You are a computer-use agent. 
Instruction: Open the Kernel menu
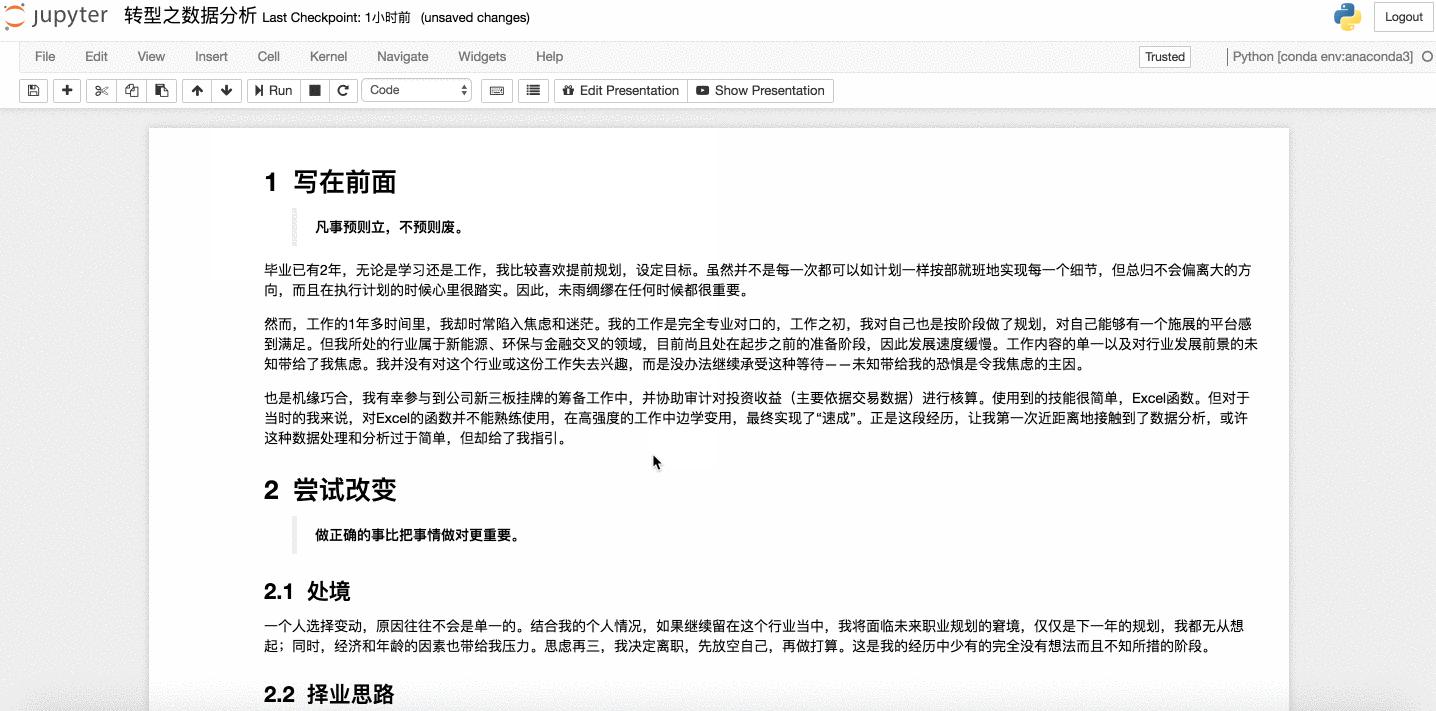[x=328, y=56]
